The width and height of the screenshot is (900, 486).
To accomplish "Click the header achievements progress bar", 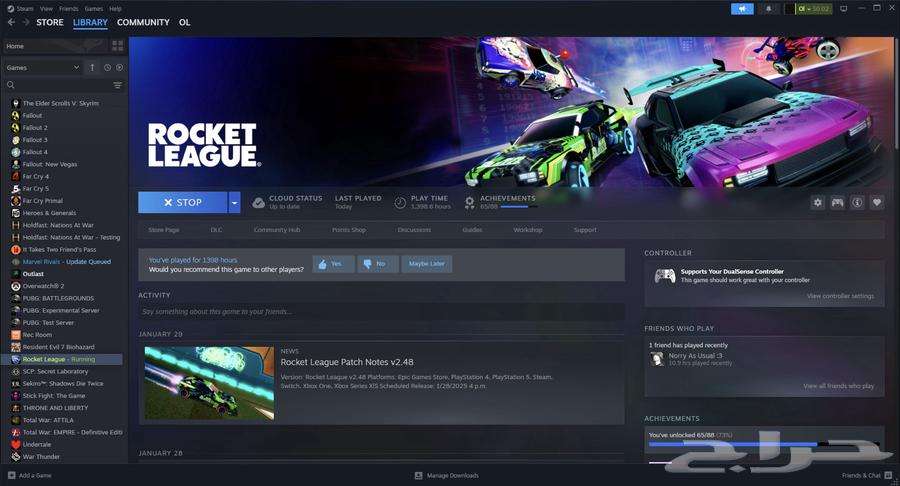I will pyautogui.click(x=519, y=207).
